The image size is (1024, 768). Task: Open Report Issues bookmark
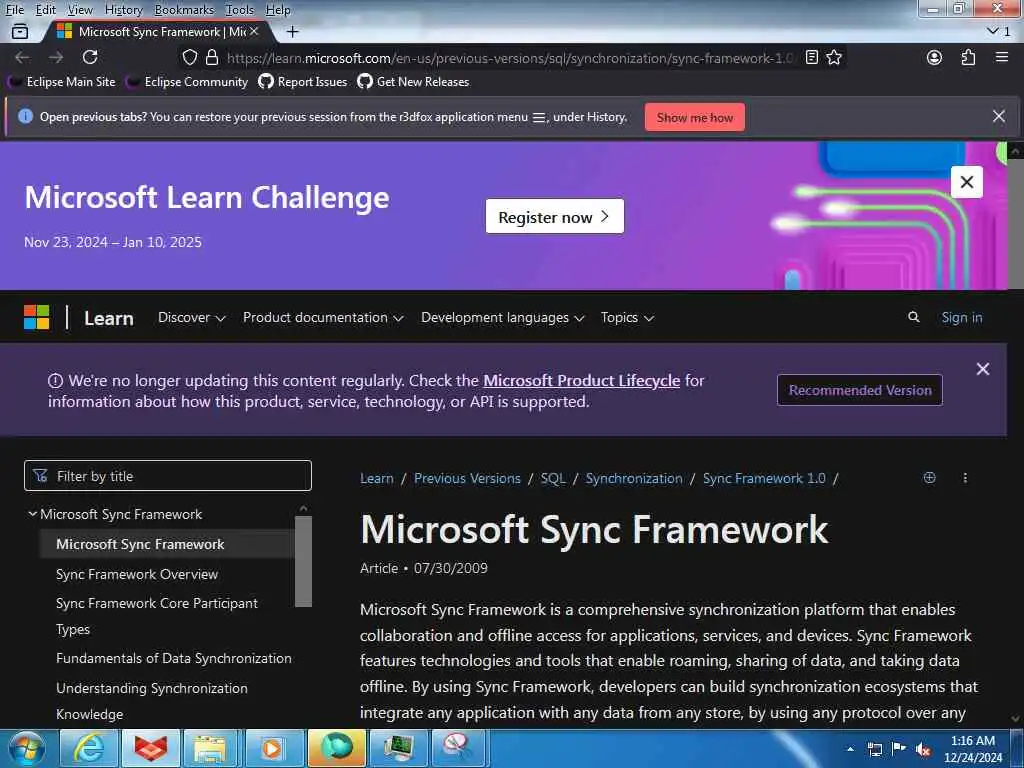point(303,82)
